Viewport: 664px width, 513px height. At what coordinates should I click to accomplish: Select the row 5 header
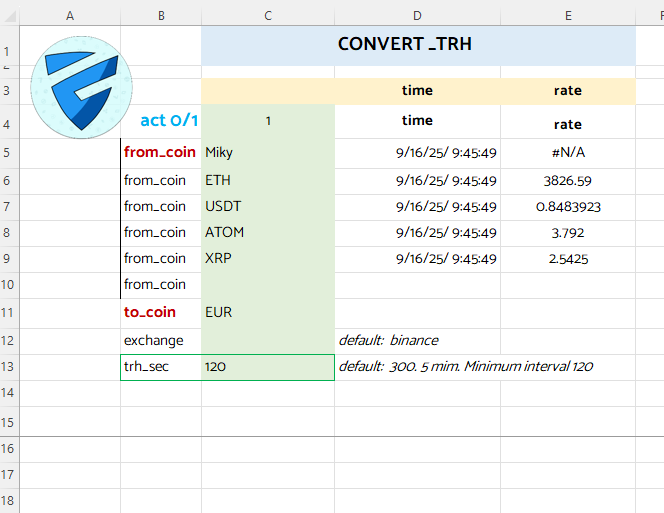[9, 153]
